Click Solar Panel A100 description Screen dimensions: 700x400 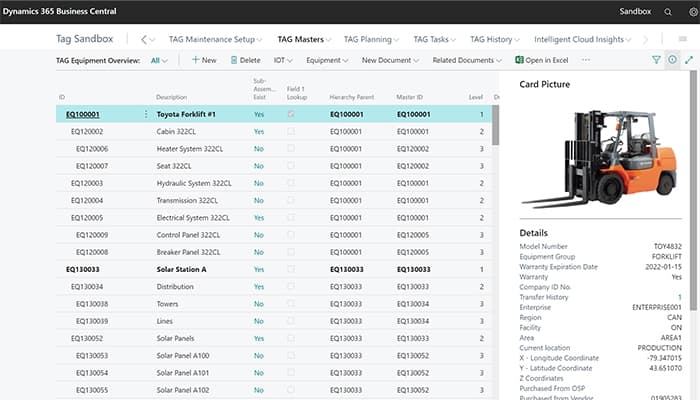(x=183, y=356)
